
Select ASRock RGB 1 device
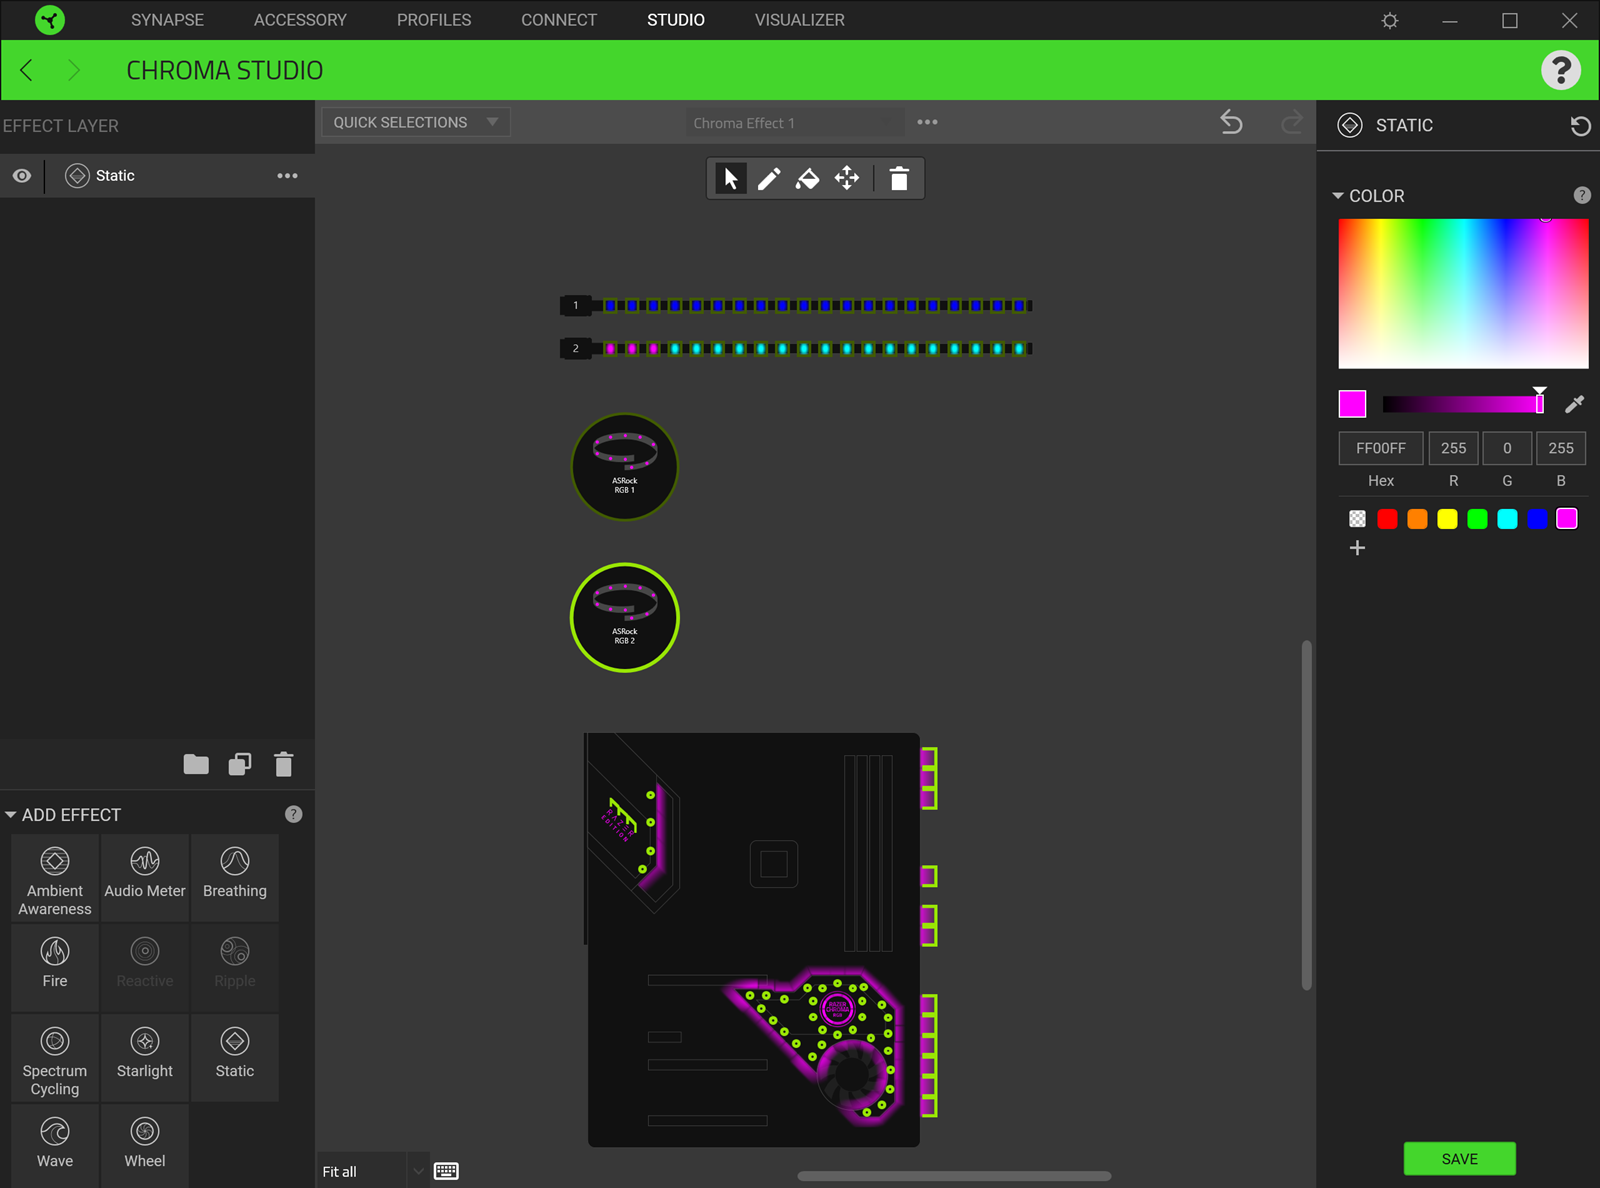pyautogui.click(x=625, y=467)
